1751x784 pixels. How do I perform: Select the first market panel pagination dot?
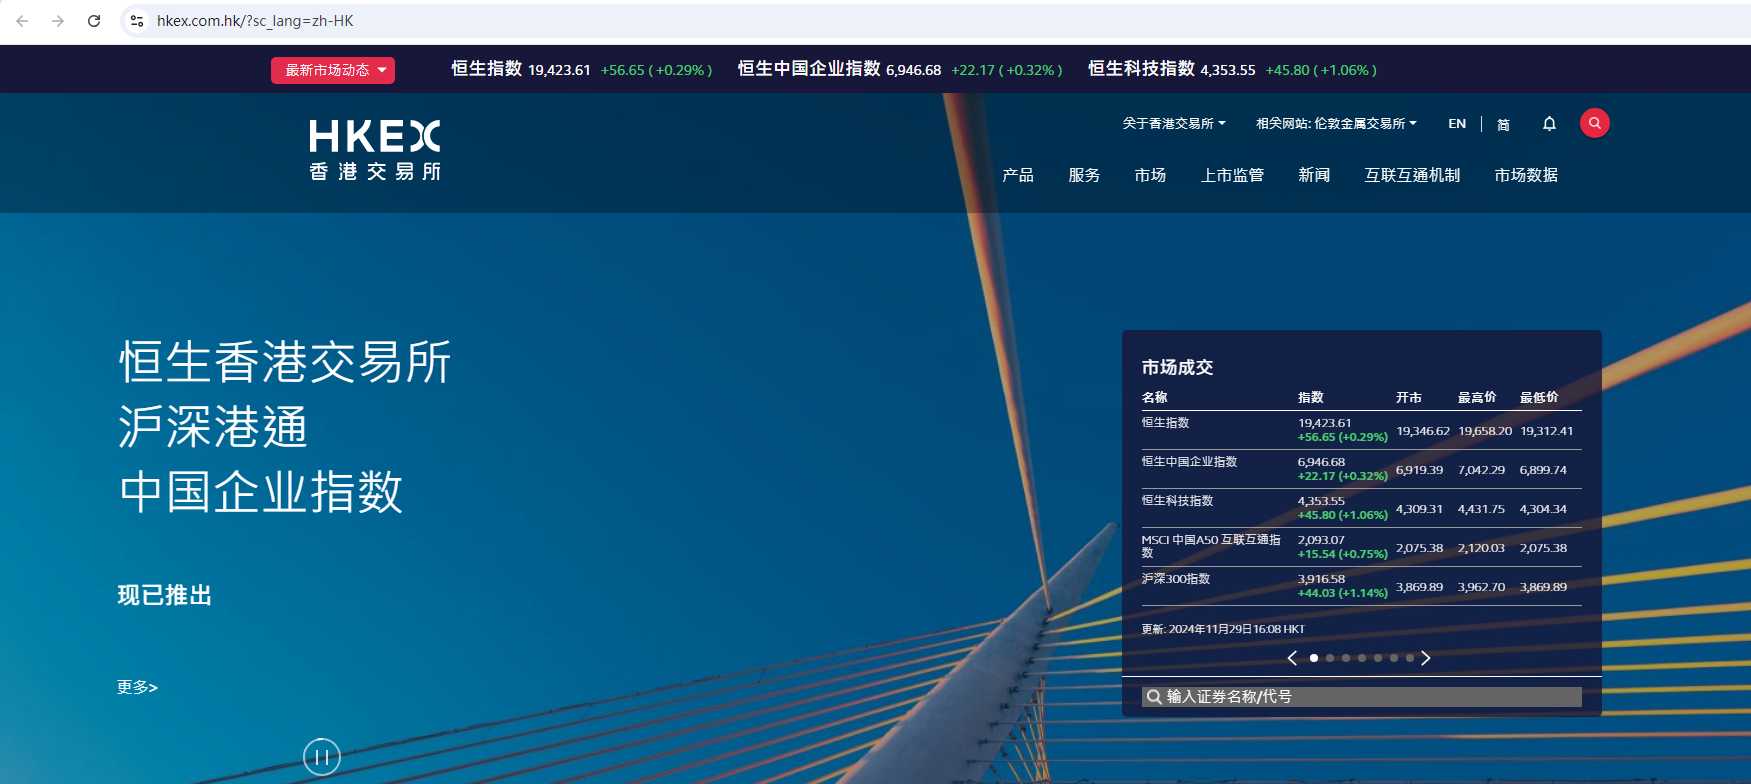[1314, 658]
